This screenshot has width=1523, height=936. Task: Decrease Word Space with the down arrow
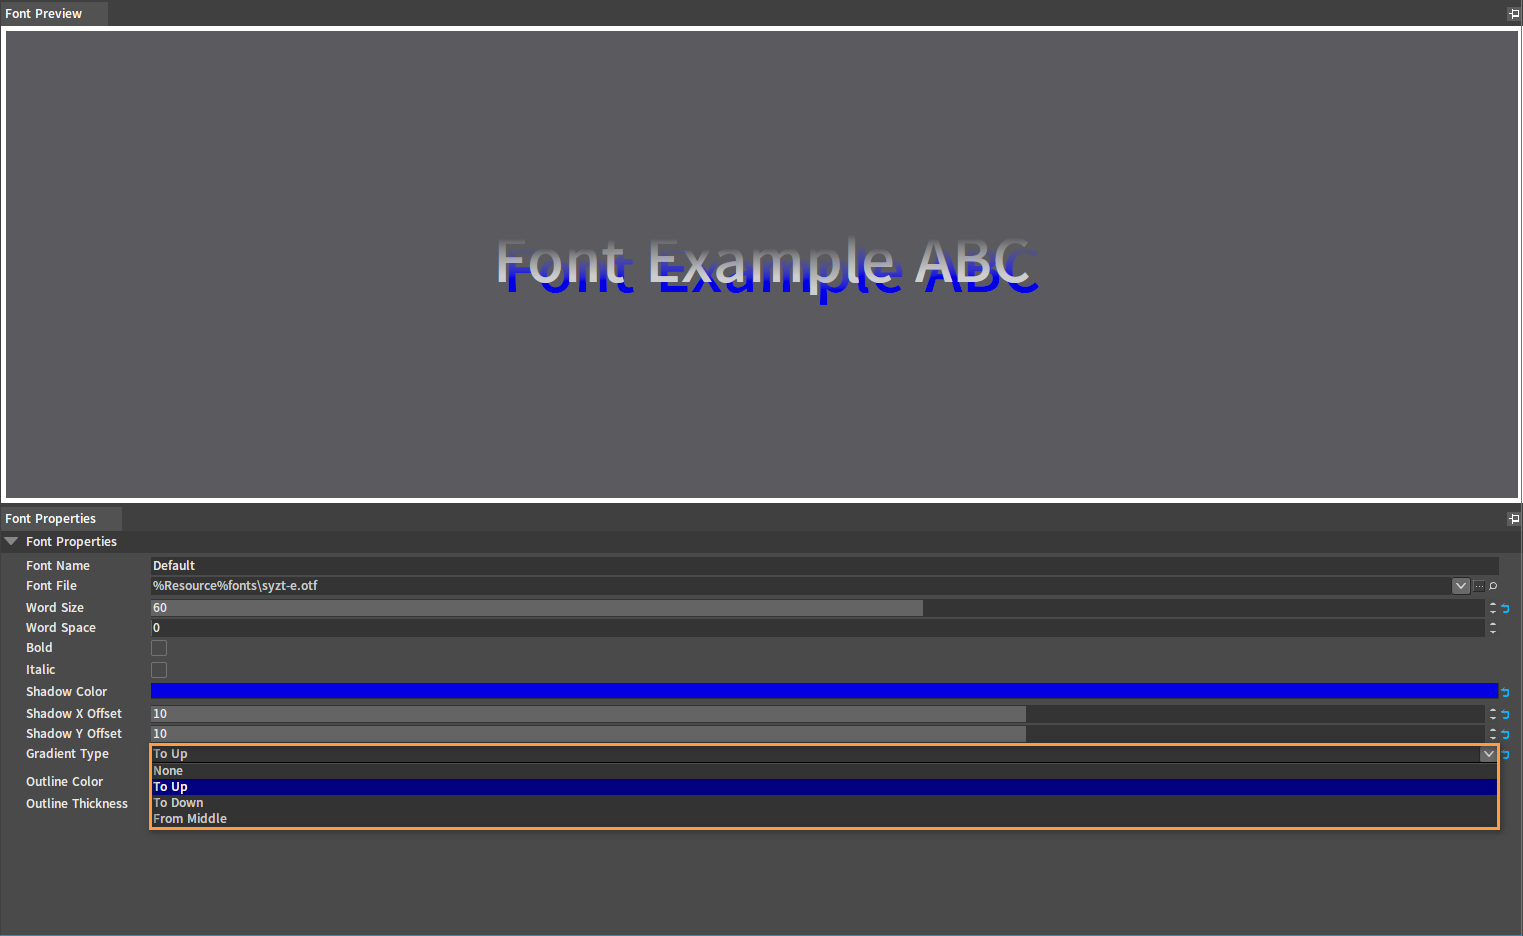[1493, 632]
